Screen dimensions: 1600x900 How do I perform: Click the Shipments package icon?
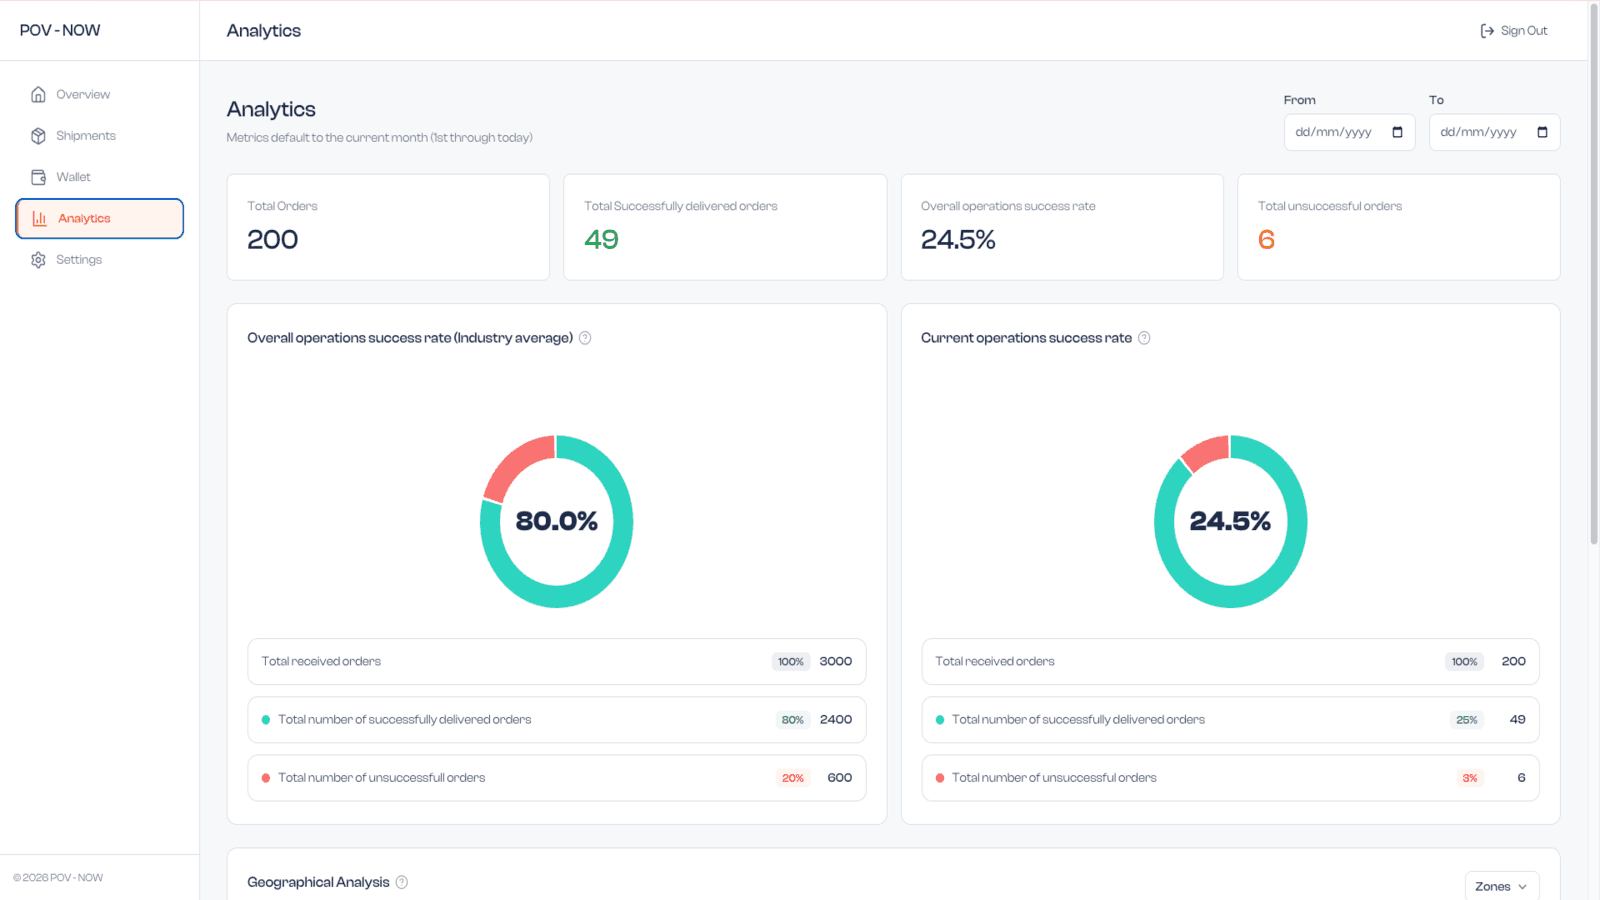tap(38, 136)
